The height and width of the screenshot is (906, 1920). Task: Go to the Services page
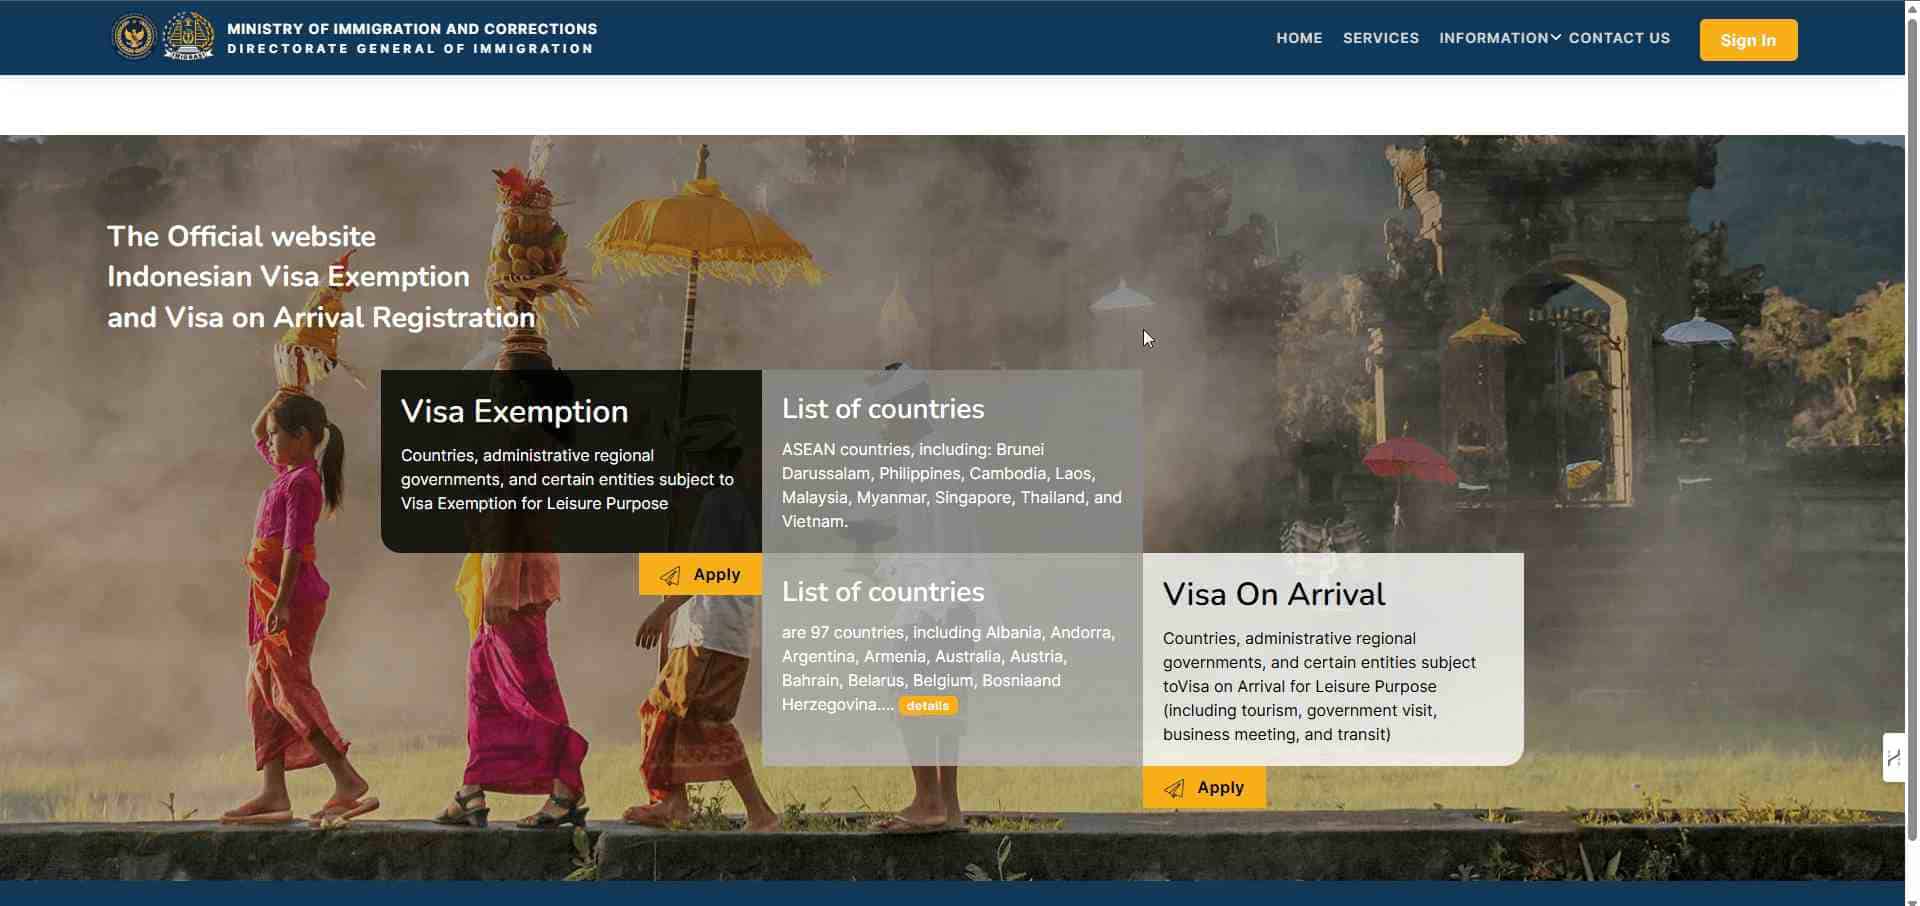click(1381, 38)
